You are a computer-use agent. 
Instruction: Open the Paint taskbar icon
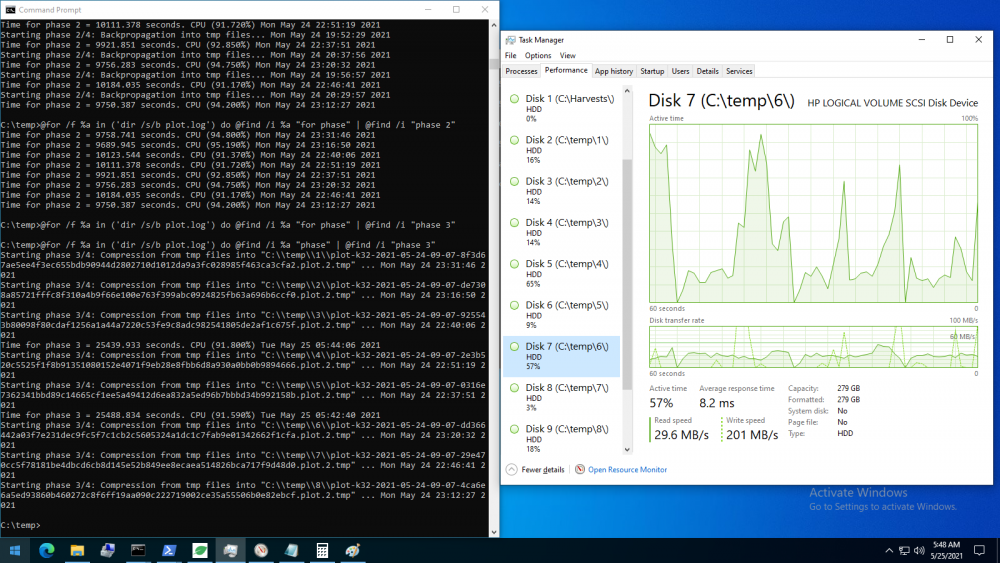pos(353,550)
